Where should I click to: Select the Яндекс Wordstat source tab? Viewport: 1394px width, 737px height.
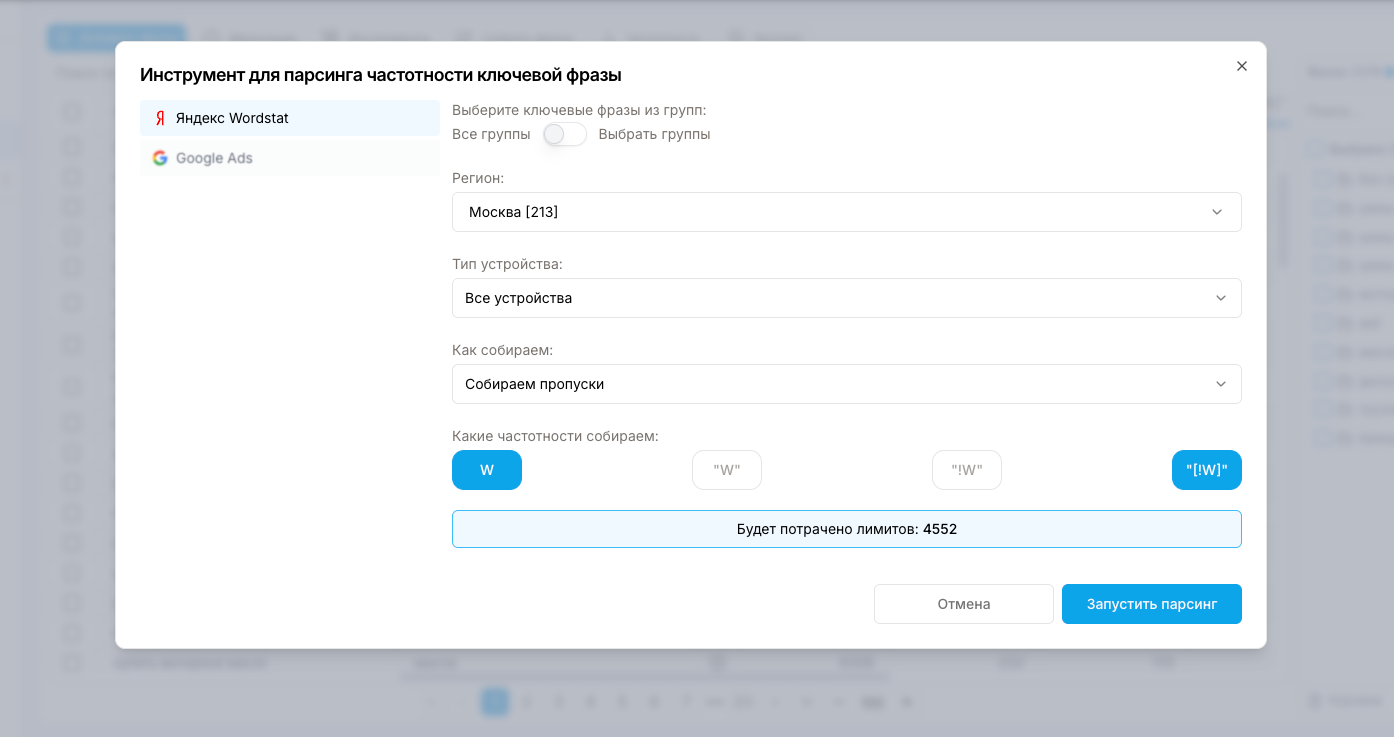289,117
